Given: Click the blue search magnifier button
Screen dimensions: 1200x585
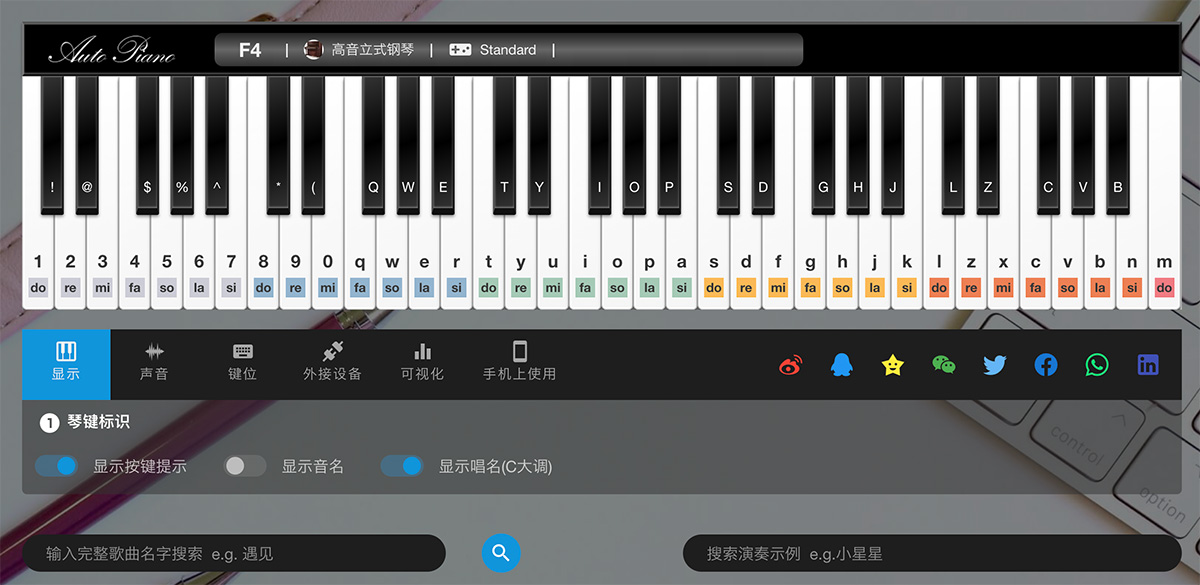Looking at the screenshot, I should pos(501,552).
